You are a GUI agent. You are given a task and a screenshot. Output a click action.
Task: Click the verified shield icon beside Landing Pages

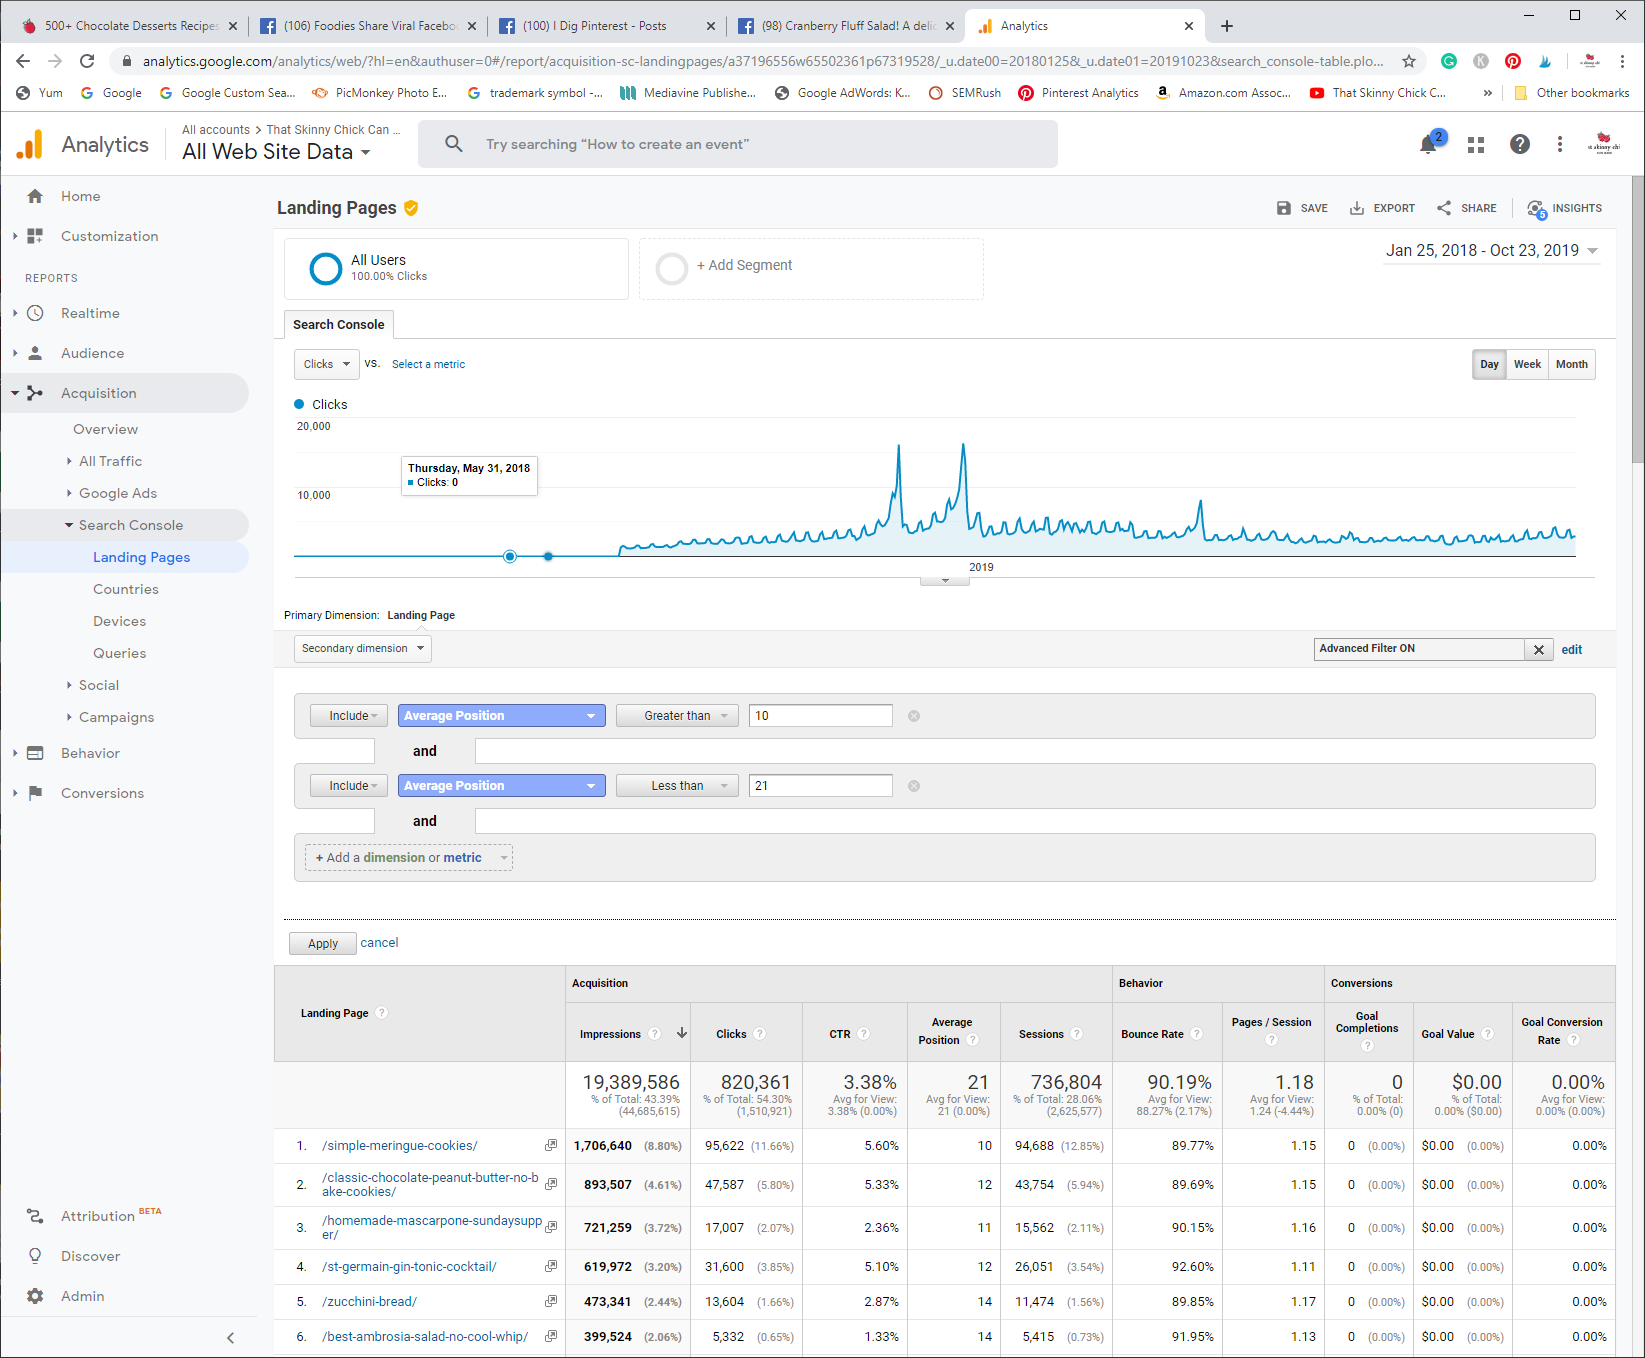411,208
